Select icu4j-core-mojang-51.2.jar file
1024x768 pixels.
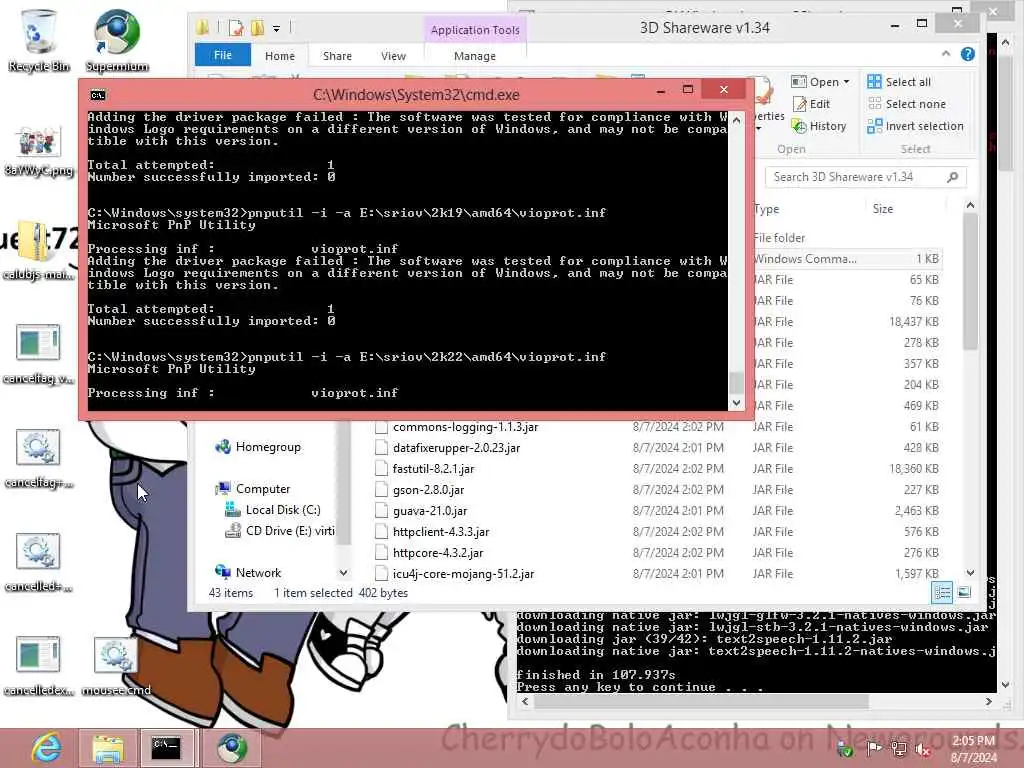pyautogui.click(x=463, y=573)
